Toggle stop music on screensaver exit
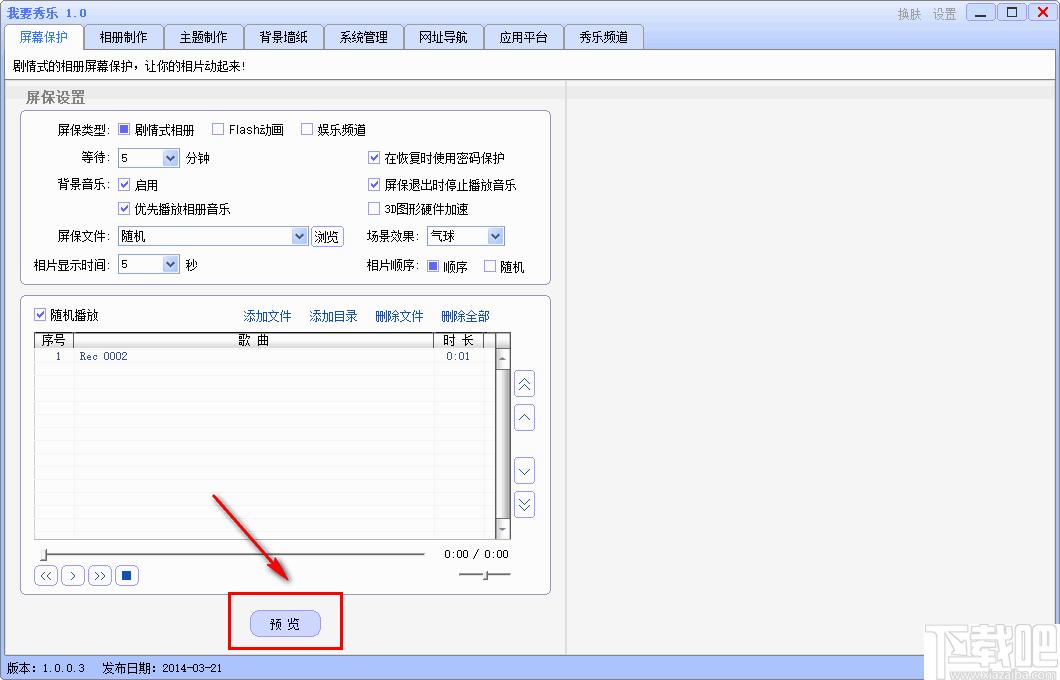The width and height of the screenshot is (1060, 680). [x=374, y=184]
